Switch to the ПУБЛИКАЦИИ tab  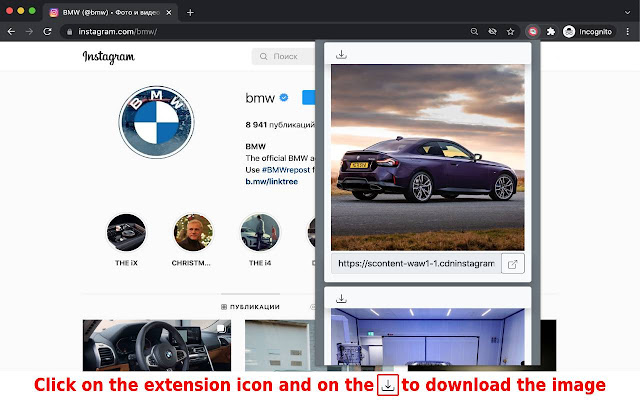click(250, 307)
